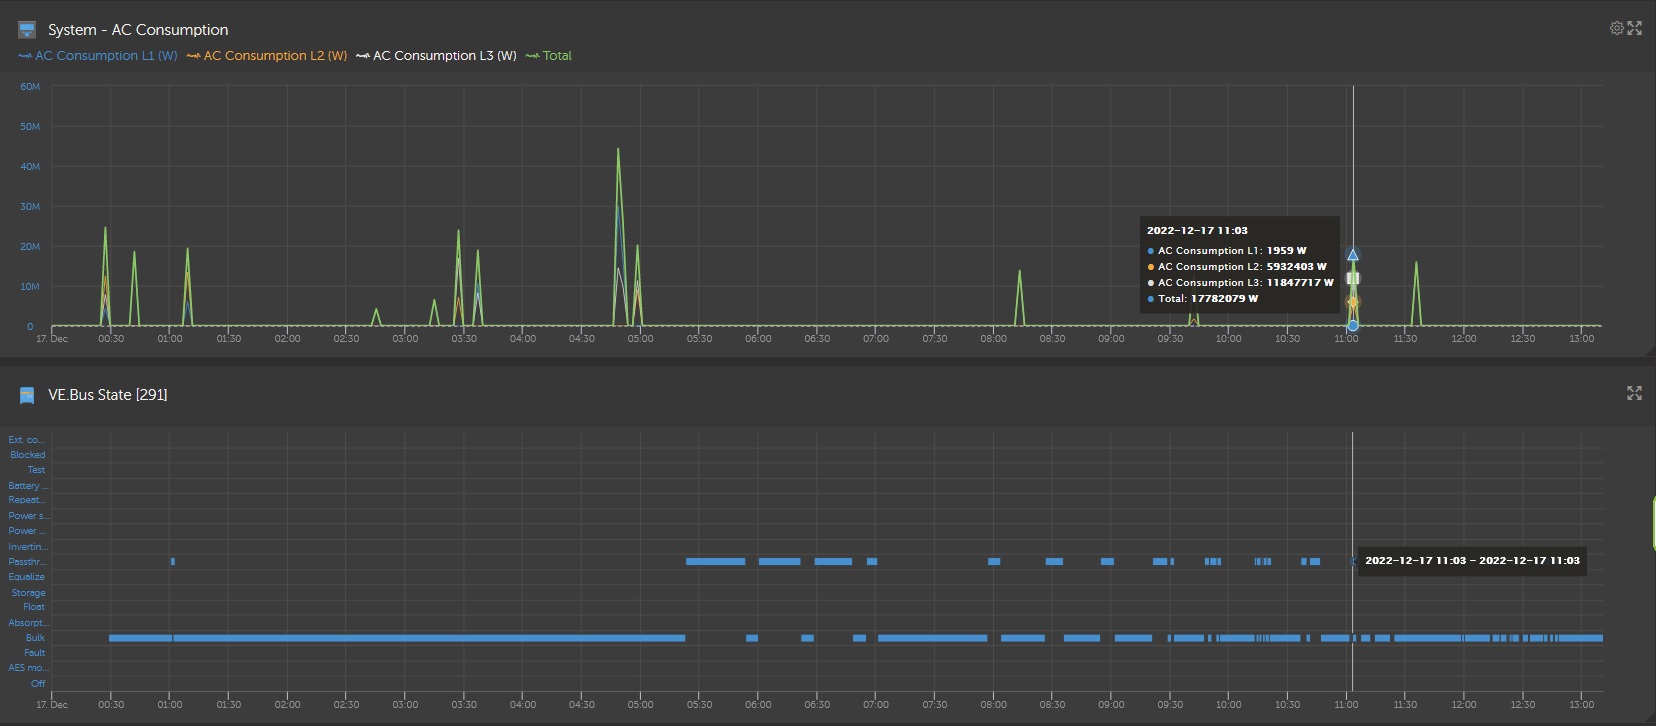Click the "Invertin..." state label
The width and height of the screenshot is (1656, 726).
pos(27,547)
